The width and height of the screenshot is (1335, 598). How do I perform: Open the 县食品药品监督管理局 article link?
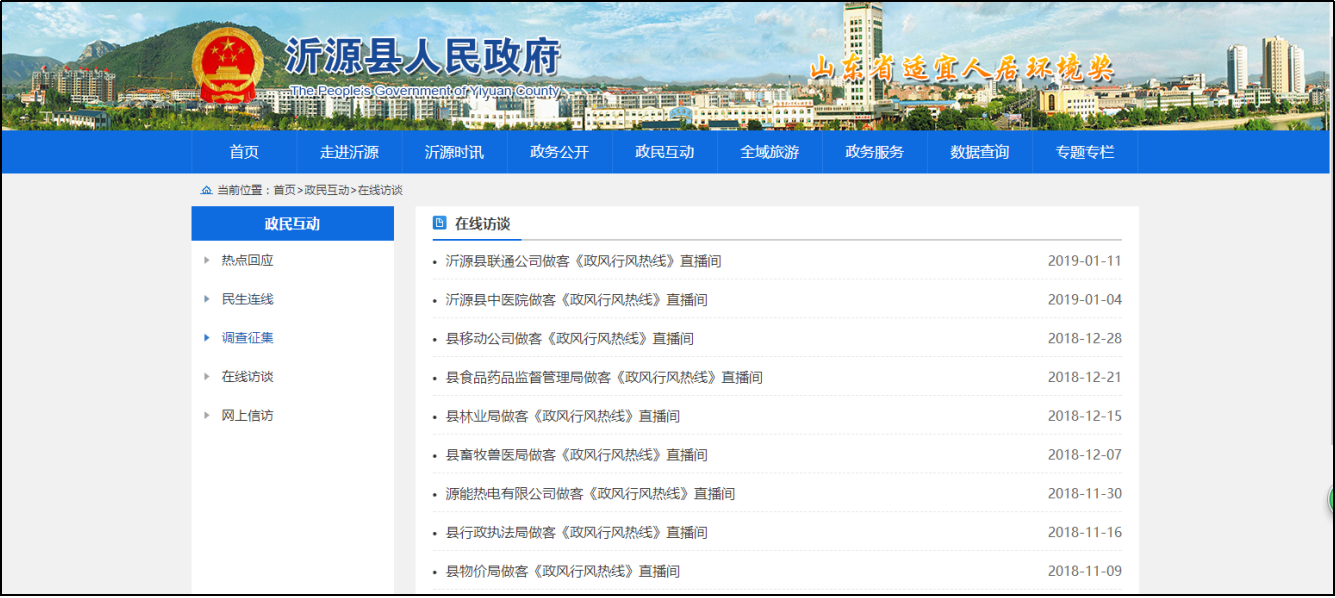click(x=604, y=377)
